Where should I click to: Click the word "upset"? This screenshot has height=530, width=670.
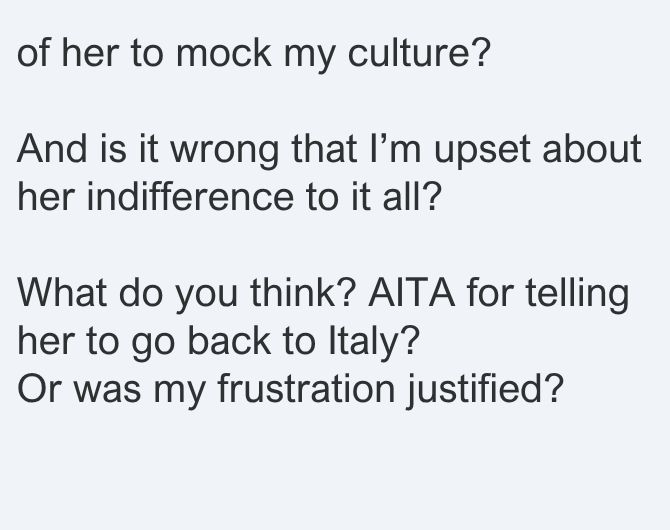482,151
